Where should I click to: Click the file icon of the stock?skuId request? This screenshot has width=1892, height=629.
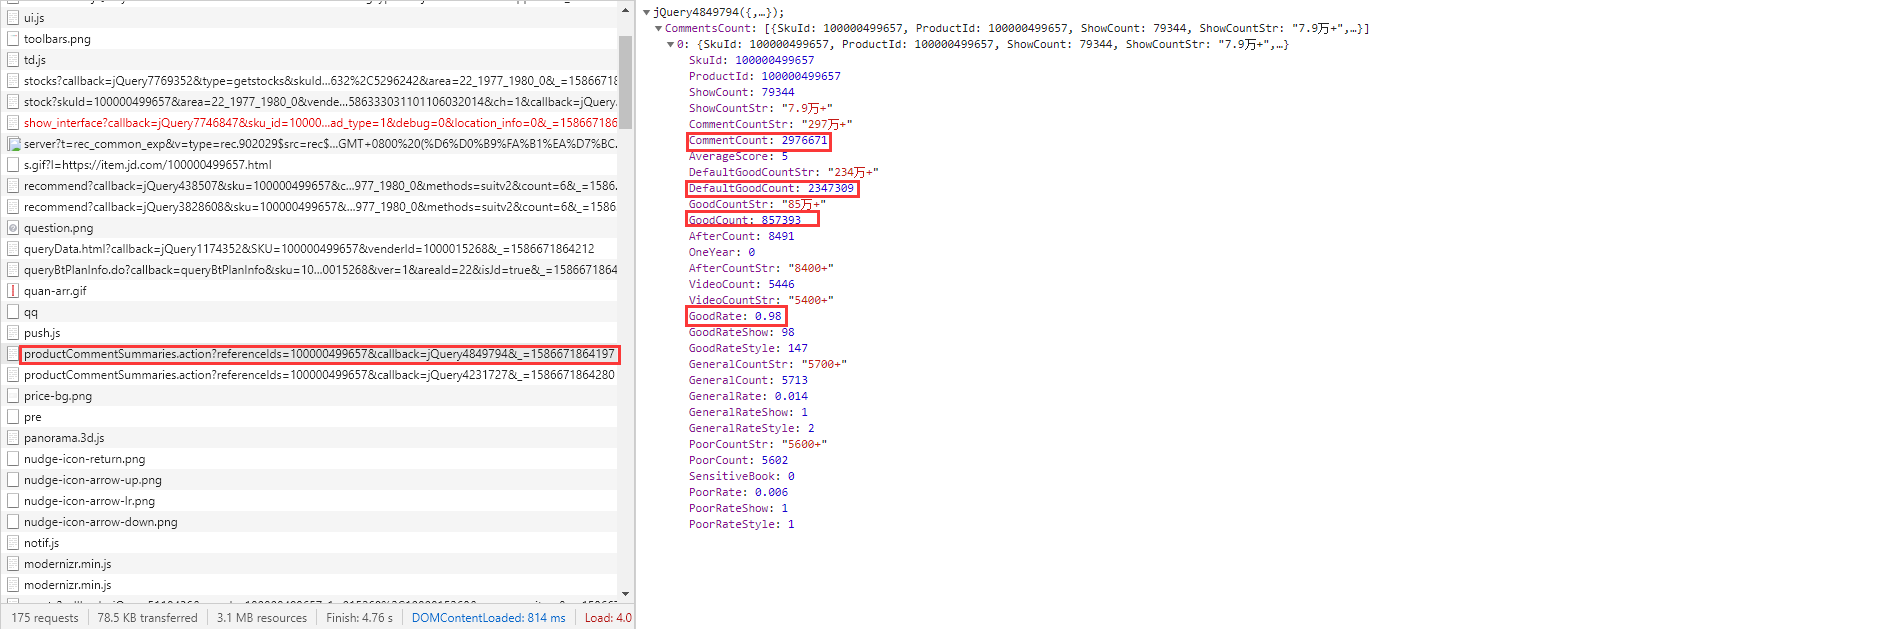click(x=13, y=102)
